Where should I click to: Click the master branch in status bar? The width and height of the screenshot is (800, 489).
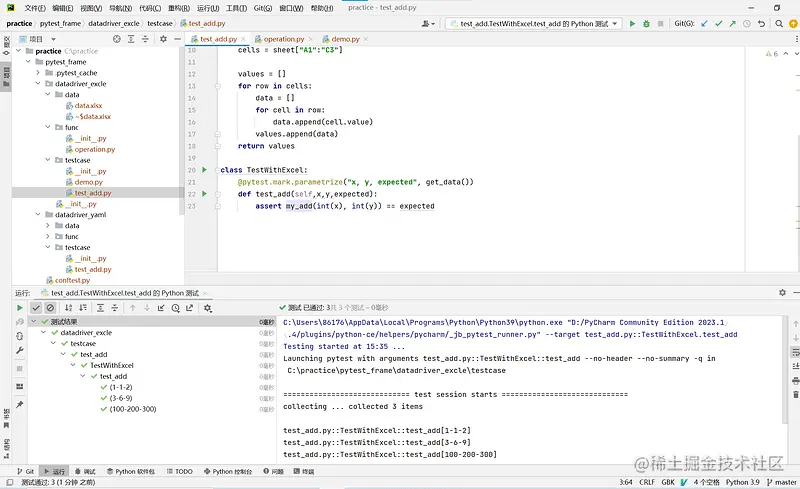(781, 482)
